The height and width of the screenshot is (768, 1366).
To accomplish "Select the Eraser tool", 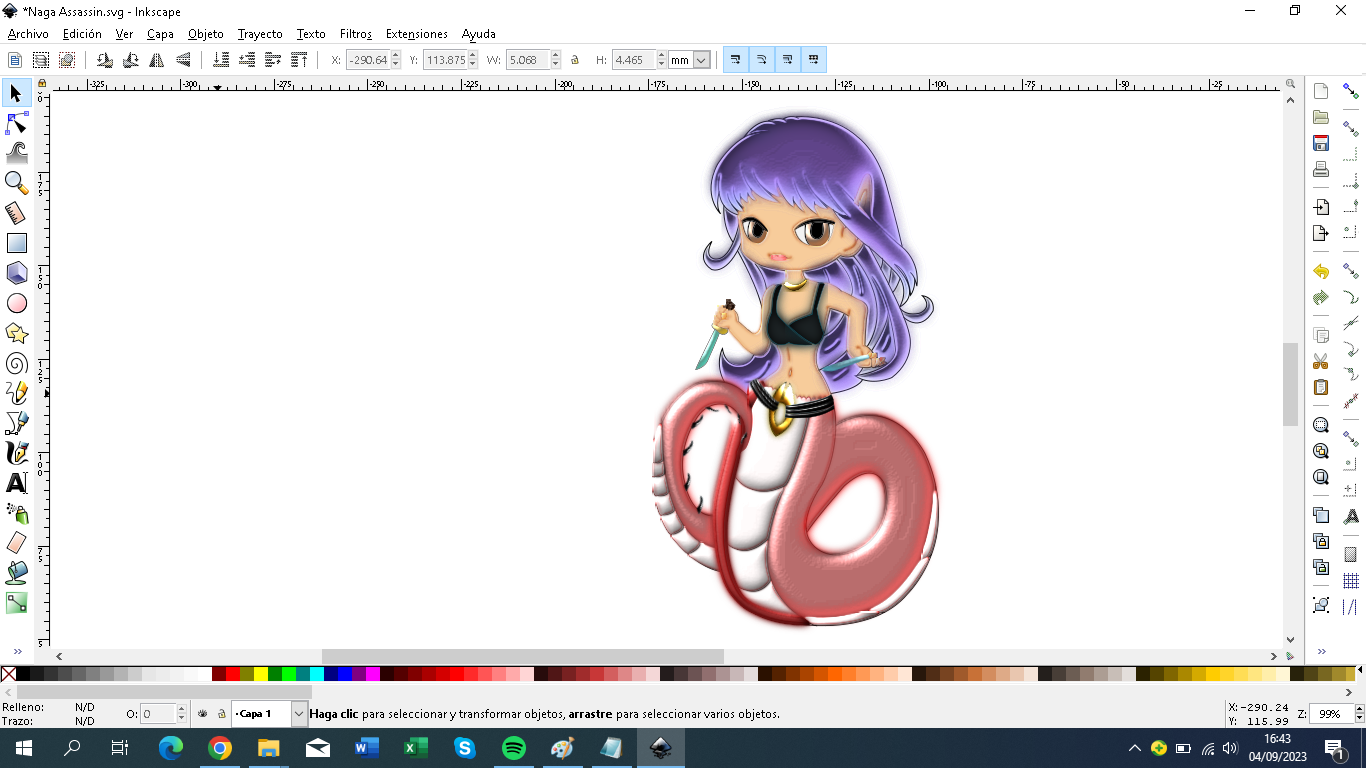I will pos(16,543).
